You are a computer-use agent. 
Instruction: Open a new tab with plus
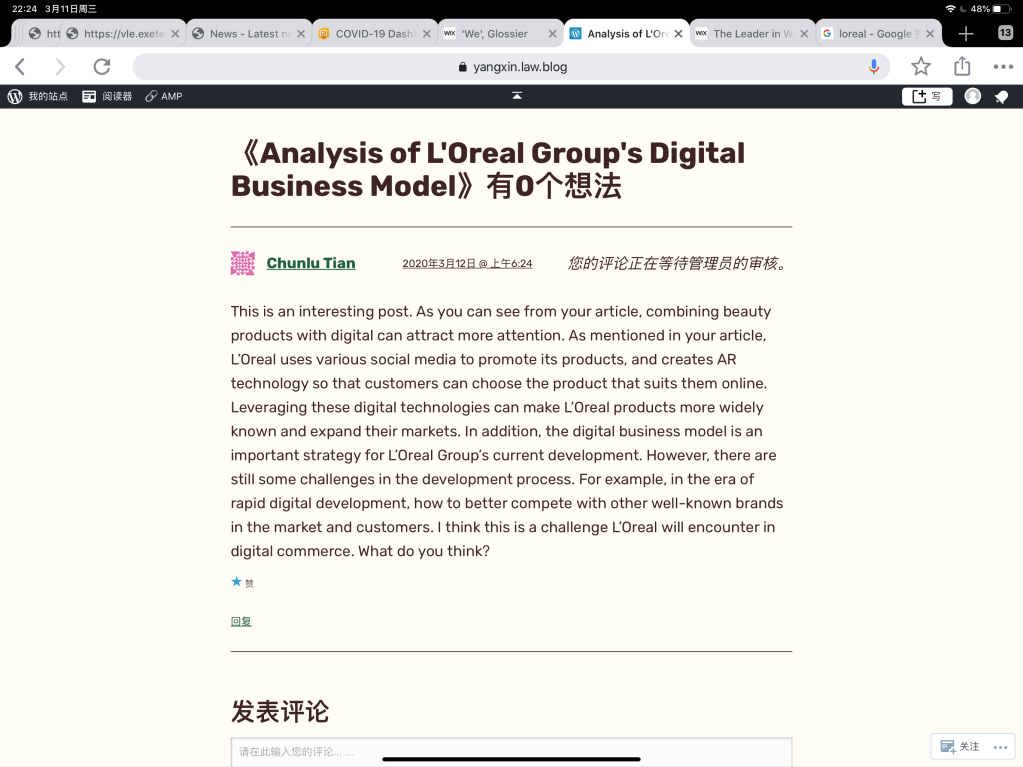coord(966,33)
